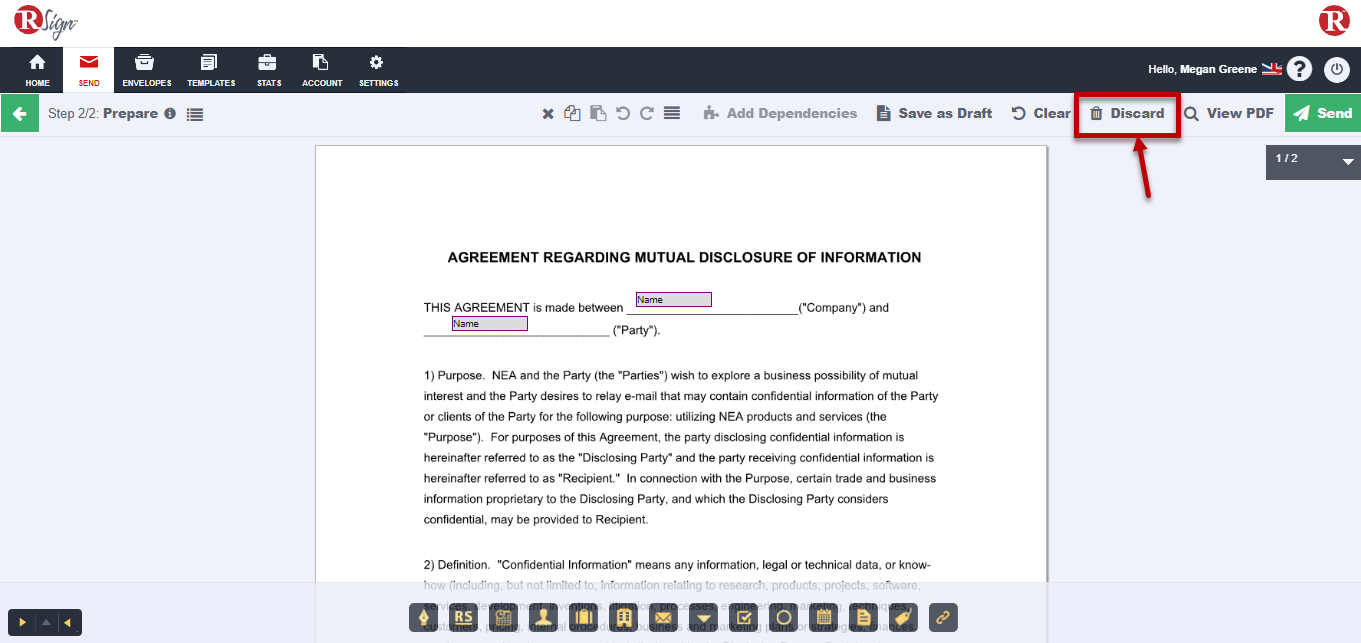Click the left-pointing arrow in bottom-left panel
Image resolution: width=1361 pixels, height=643 pixels.
68,623
